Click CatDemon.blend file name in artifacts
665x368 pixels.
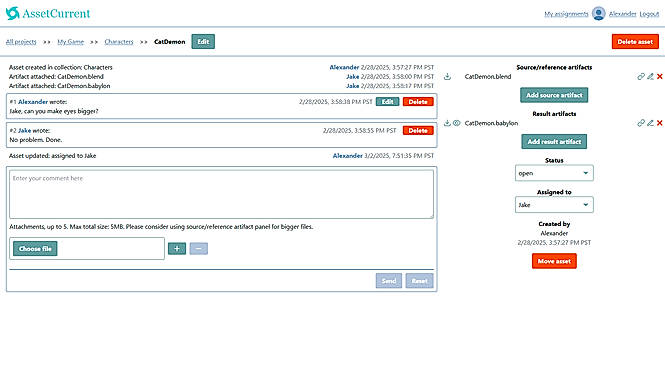click(488, 77)
